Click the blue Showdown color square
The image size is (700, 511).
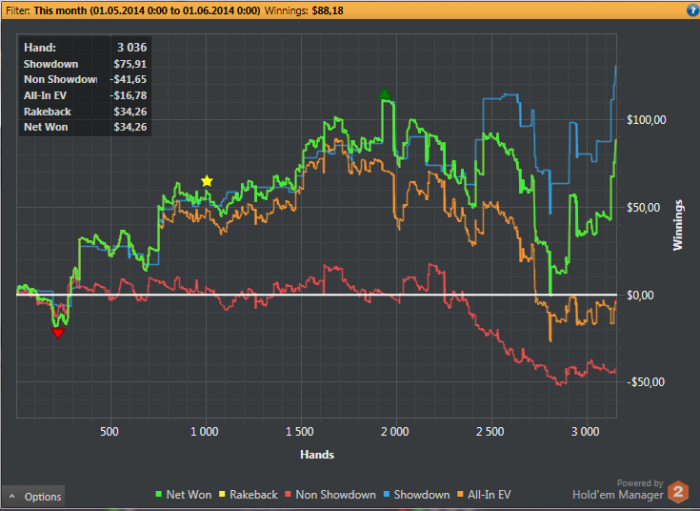387,494
